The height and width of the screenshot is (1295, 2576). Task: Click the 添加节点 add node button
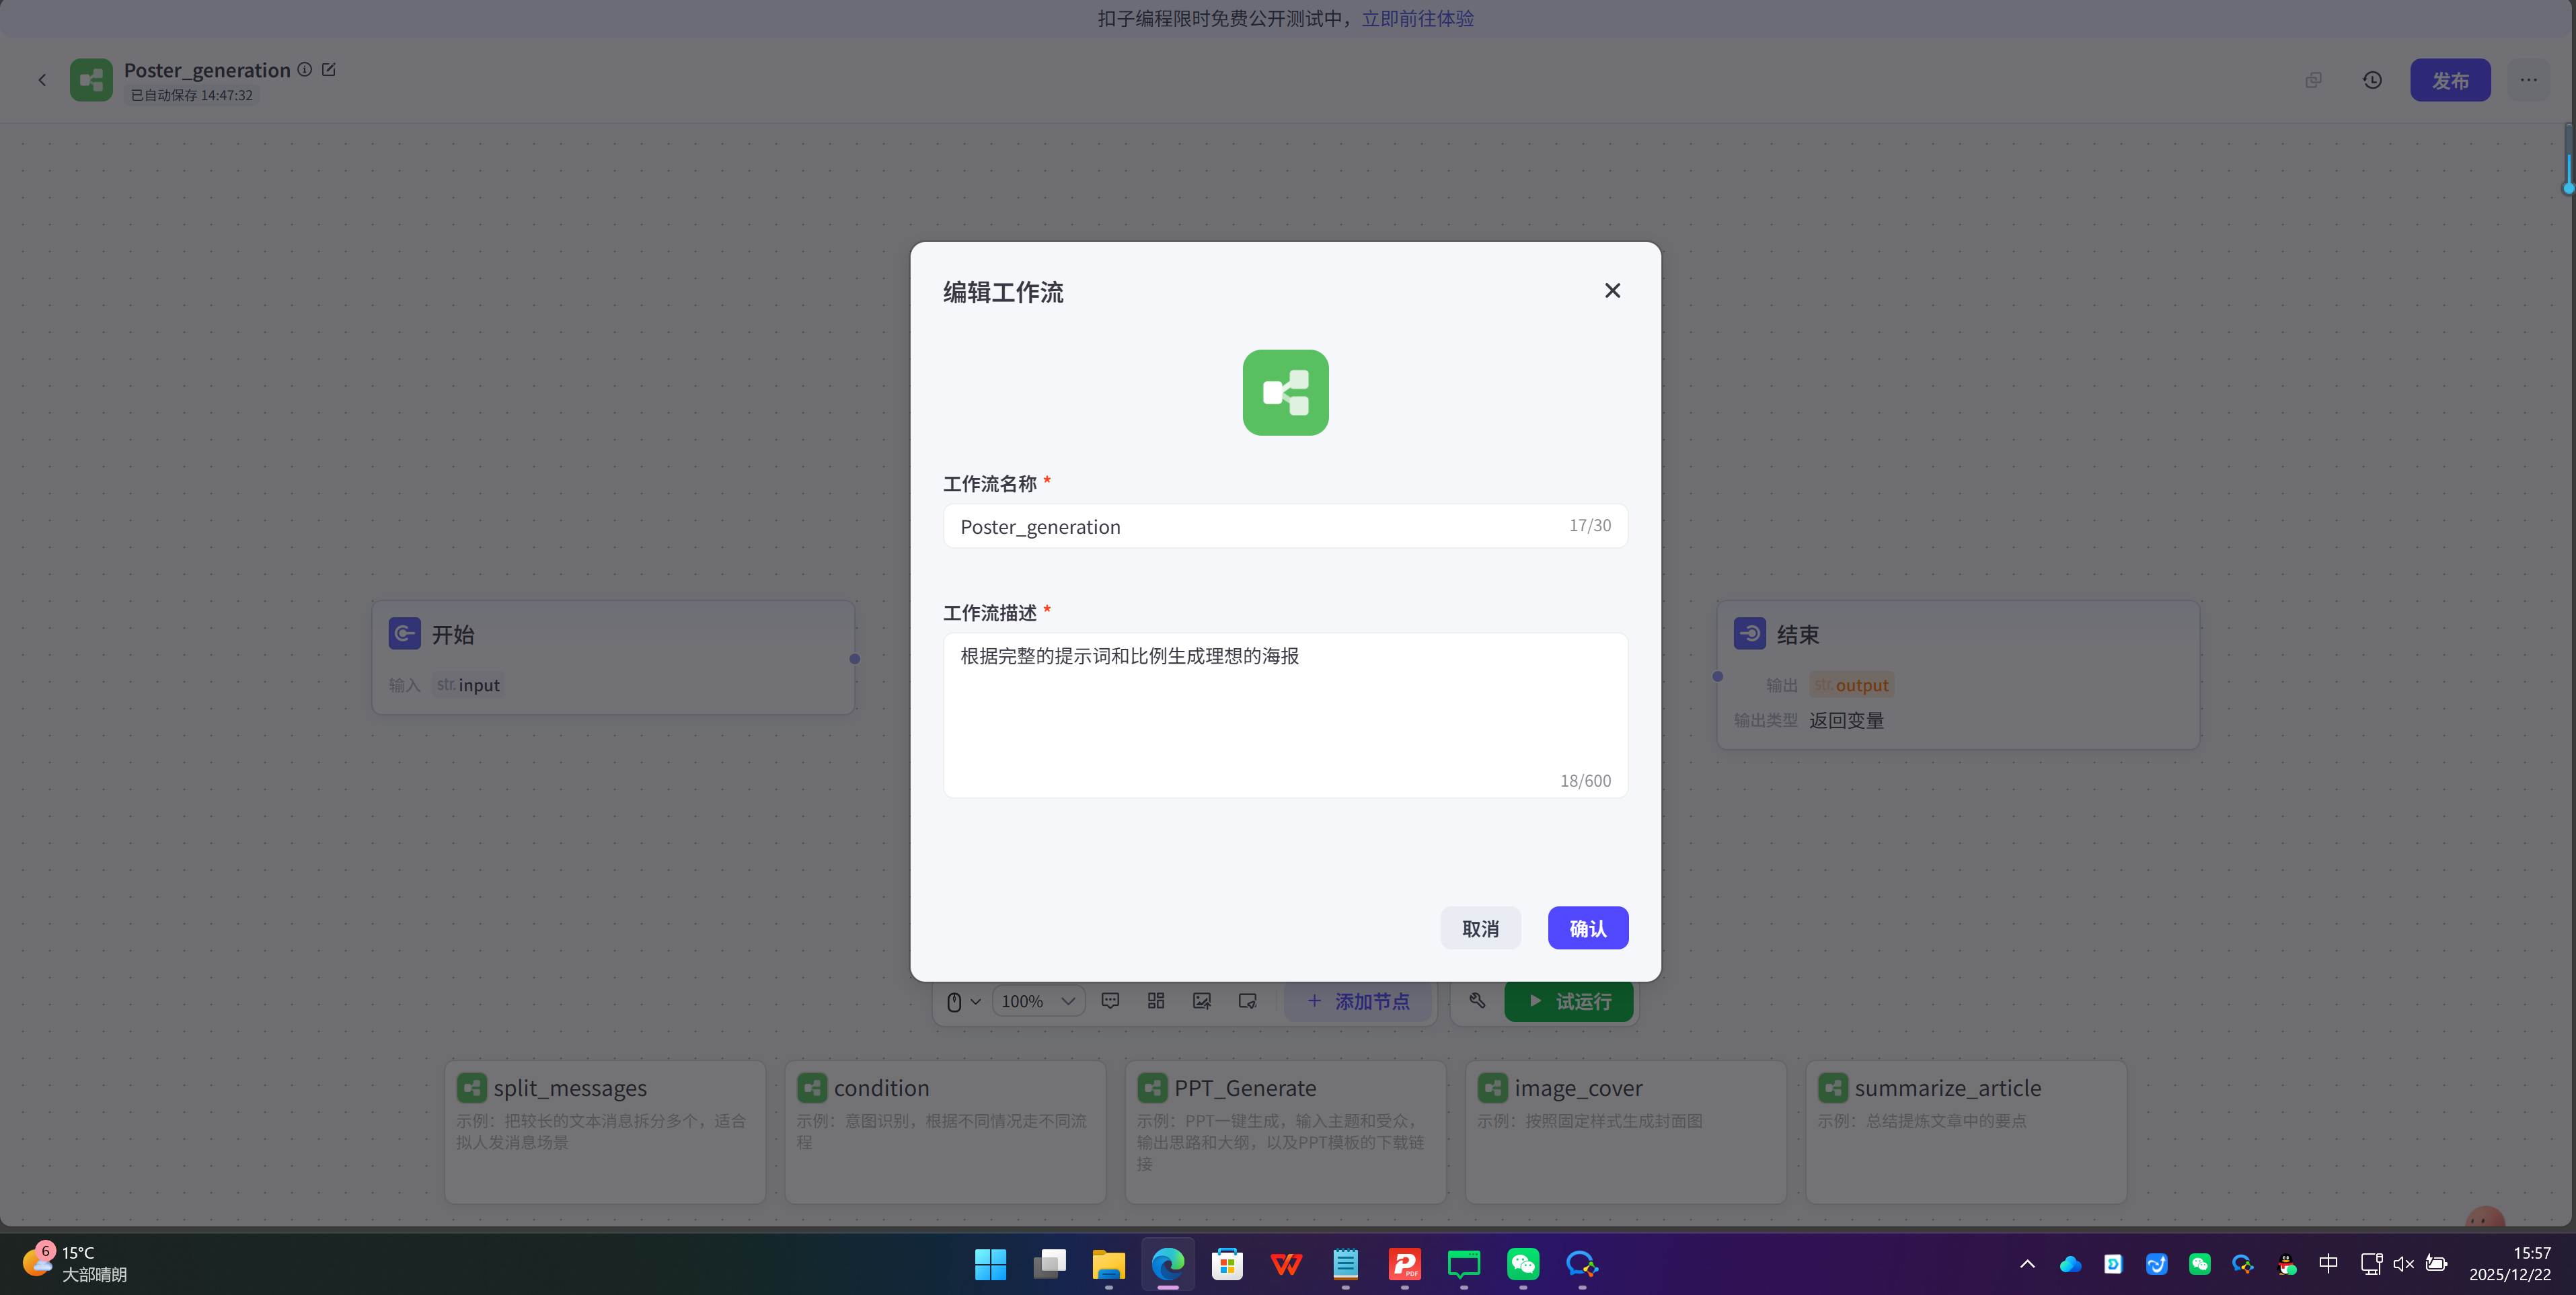point(1358,1001)
